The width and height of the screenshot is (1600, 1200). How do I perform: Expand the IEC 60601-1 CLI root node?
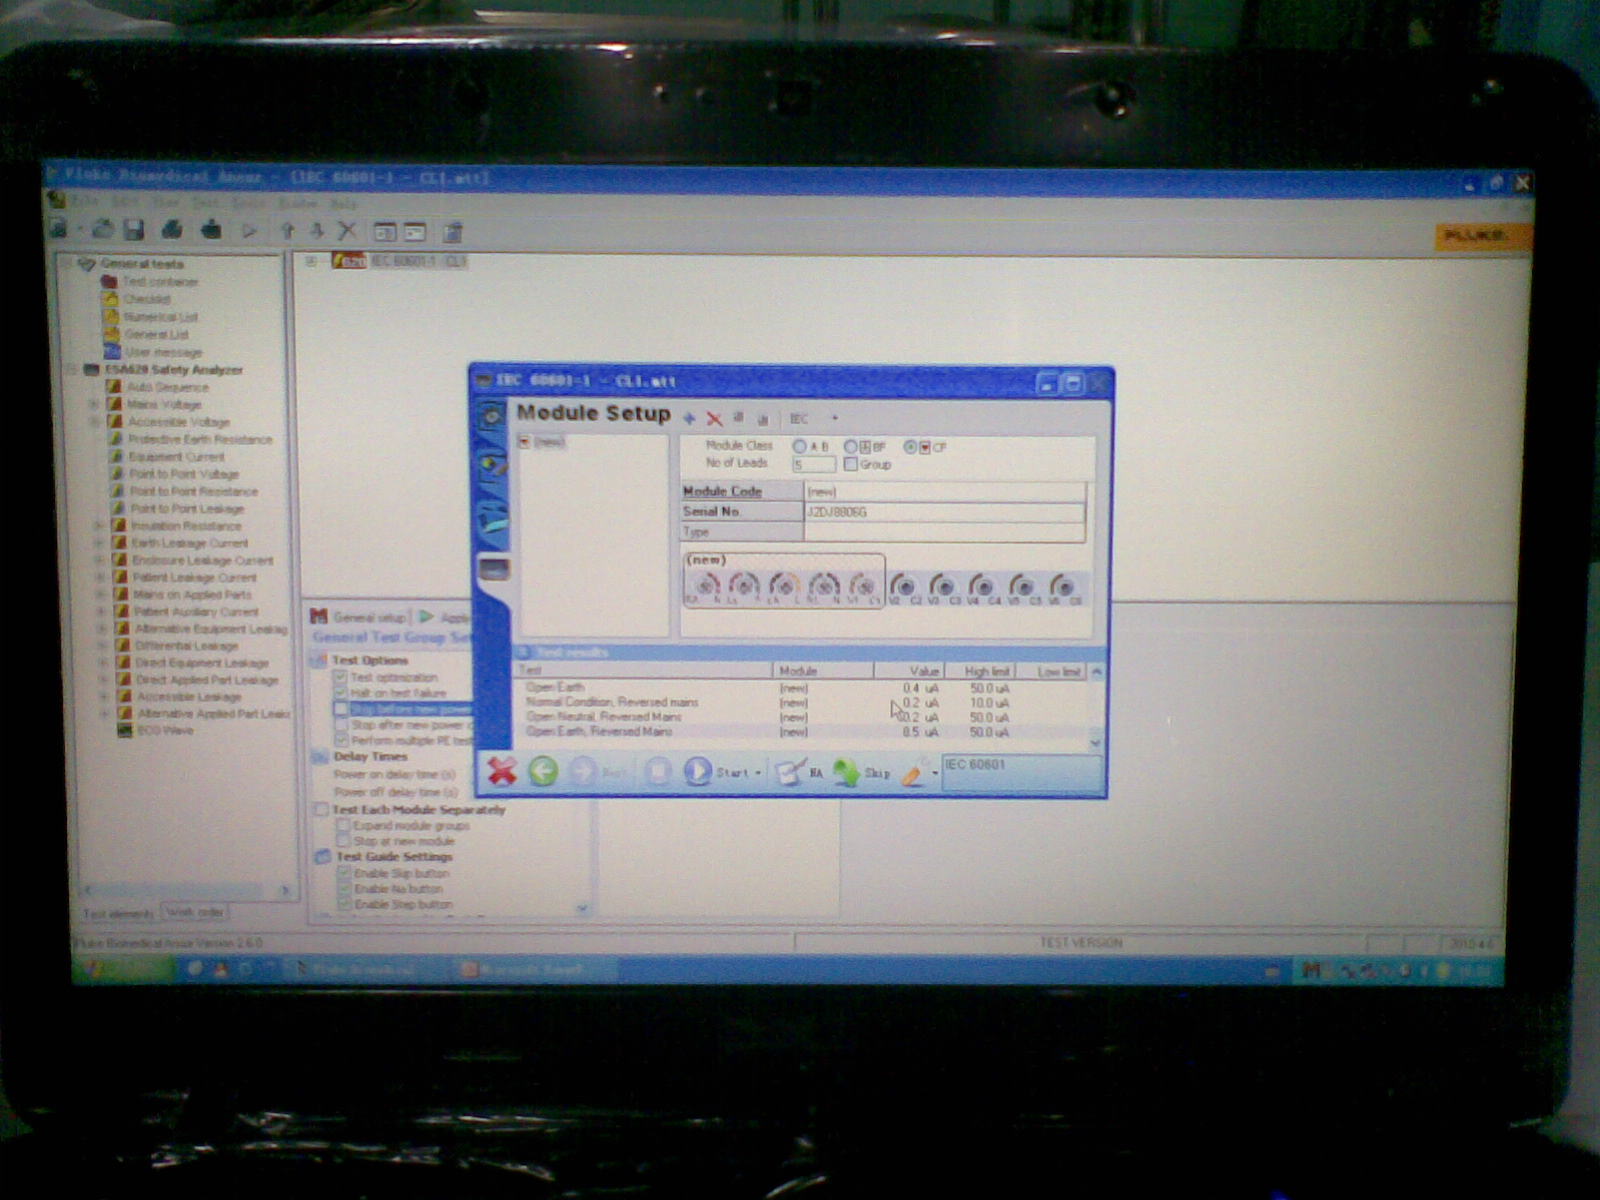[311, 261]
